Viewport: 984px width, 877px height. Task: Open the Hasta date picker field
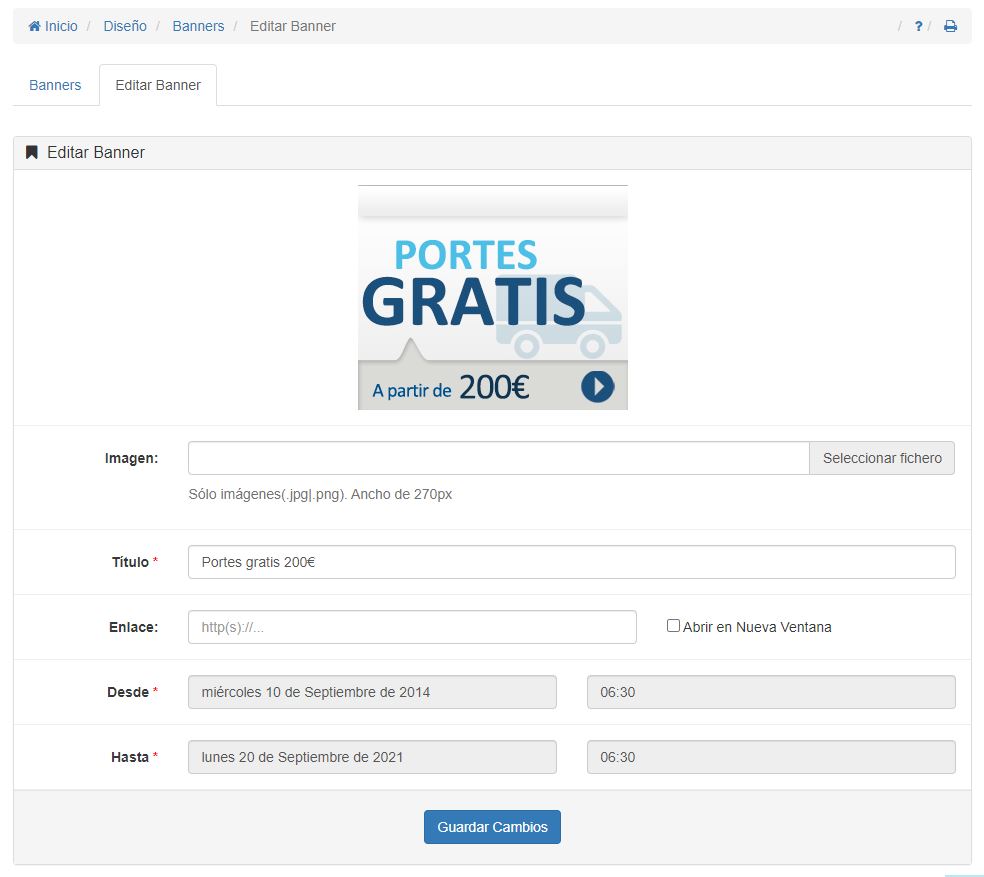[x=372, y=757]
